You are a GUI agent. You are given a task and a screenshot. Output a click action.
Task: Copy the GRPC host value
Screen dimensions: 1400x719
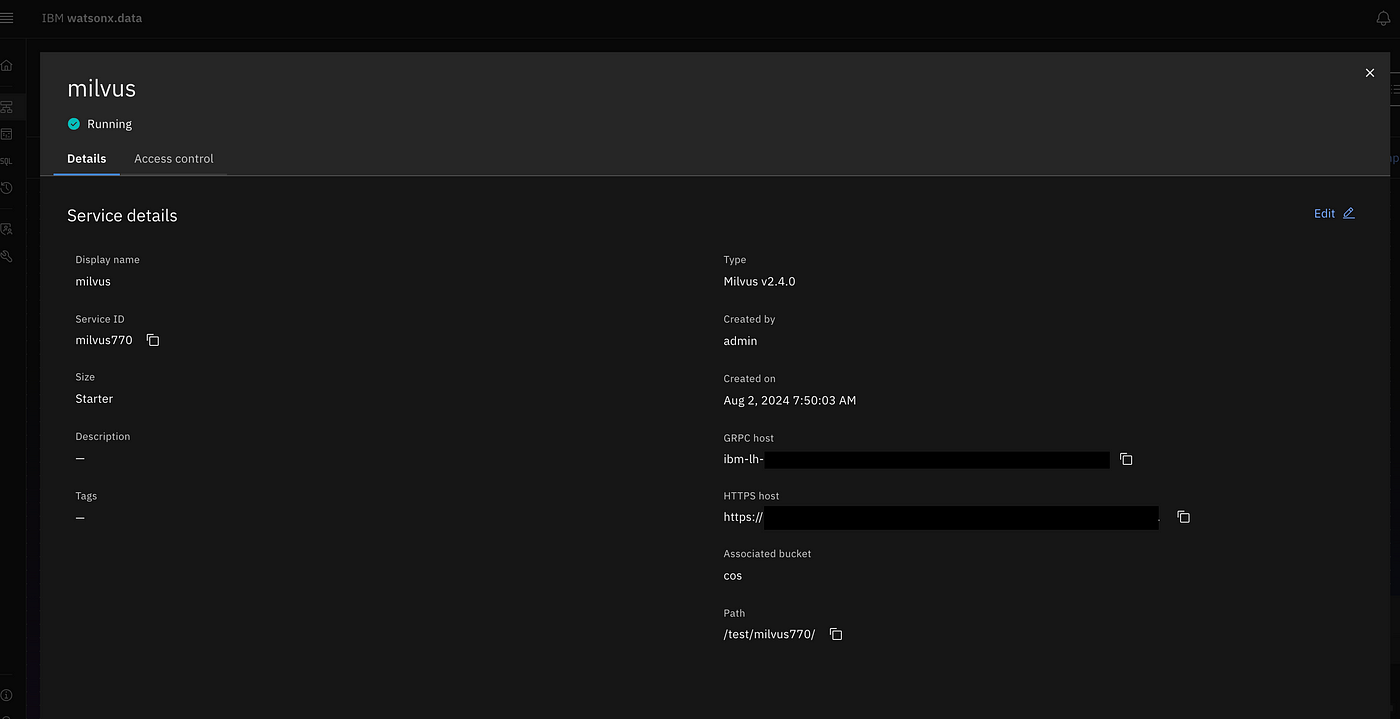coord(1126,459)
